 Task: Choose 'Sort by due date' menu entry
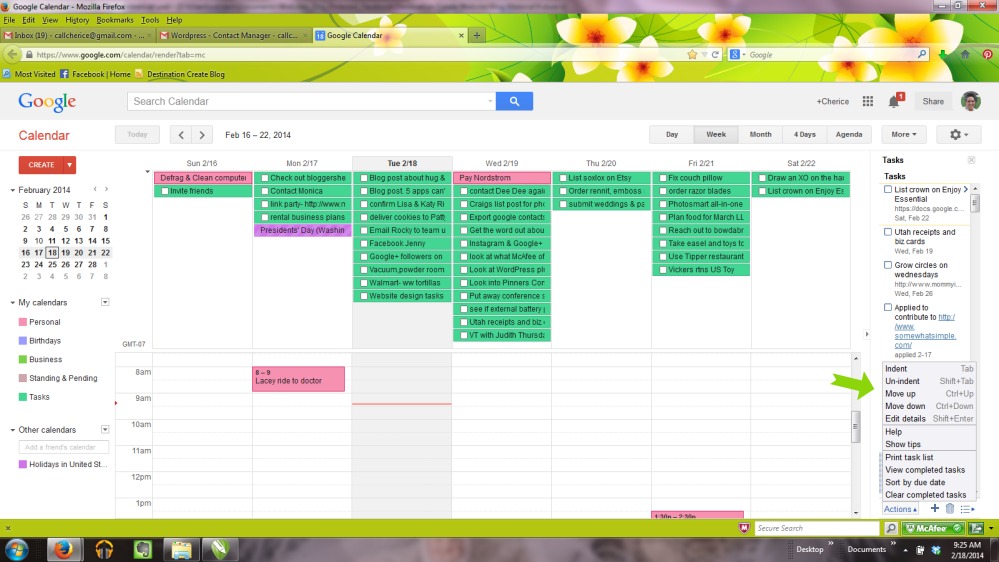click(915, 482)
